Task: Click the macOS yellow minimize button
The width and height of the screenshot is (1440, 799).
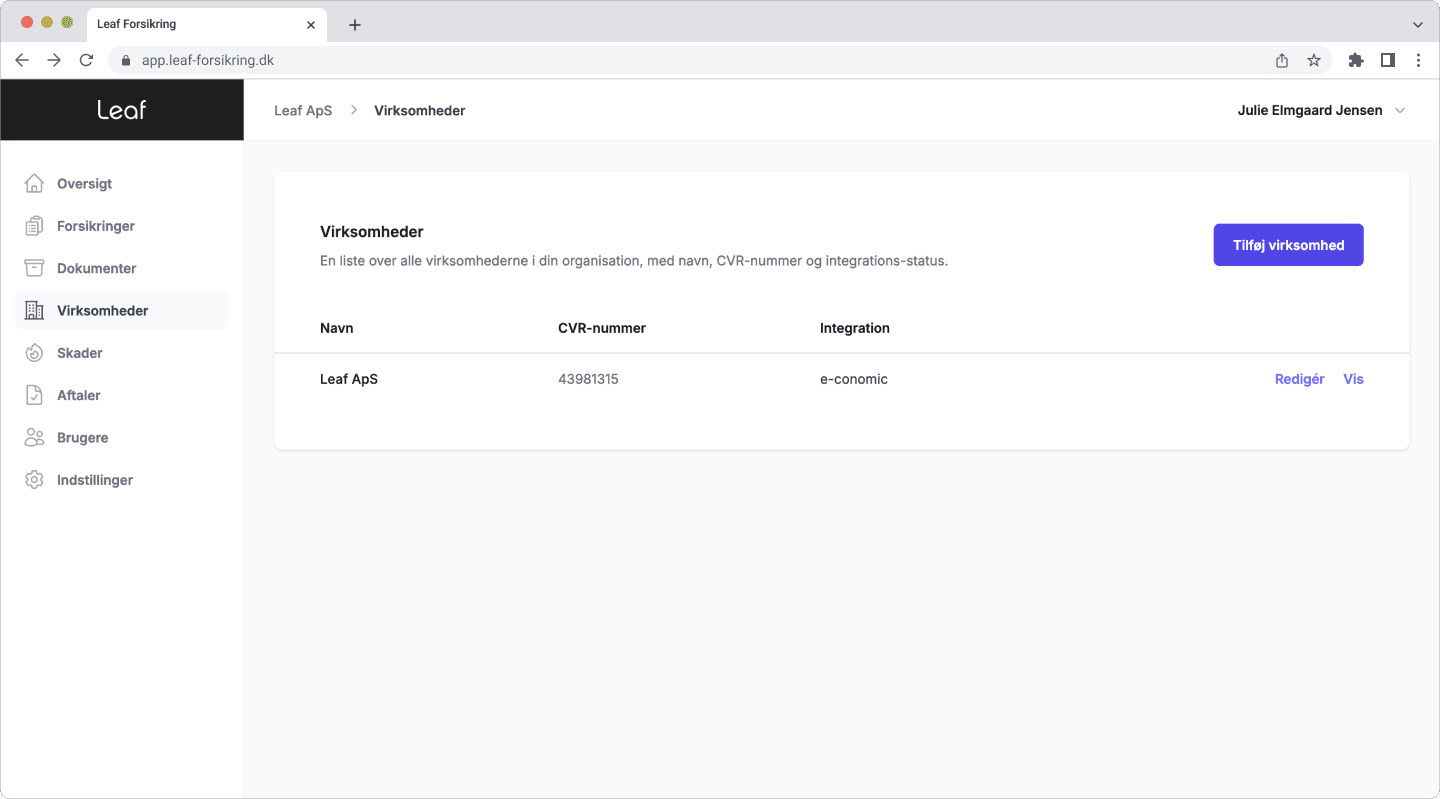Action: click(x=47, y=22)
